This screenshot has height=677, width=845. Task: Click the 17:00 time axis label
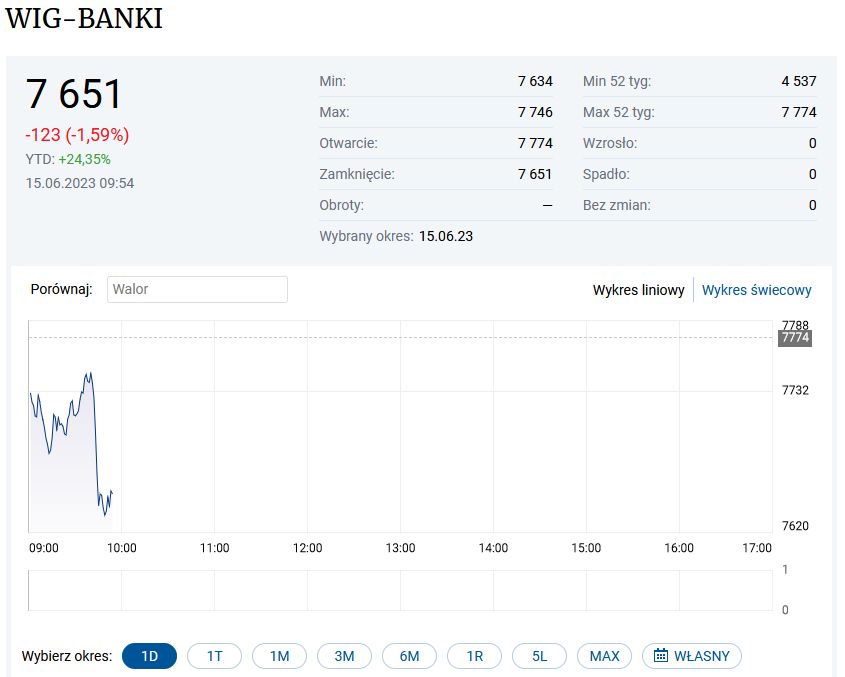click(x=757, y=548)
